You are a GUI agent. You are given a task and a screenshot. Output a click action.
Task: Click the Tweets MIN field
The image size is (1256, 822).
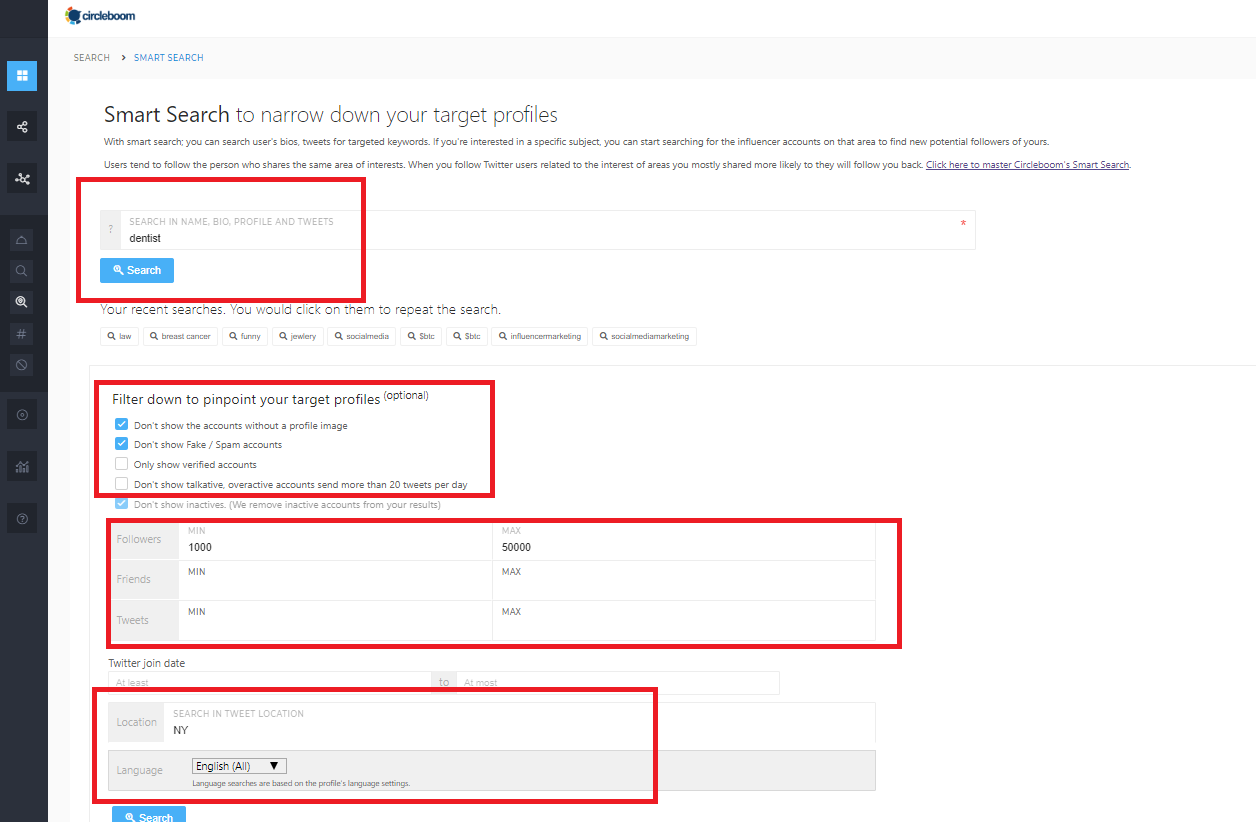coord(336,620)
